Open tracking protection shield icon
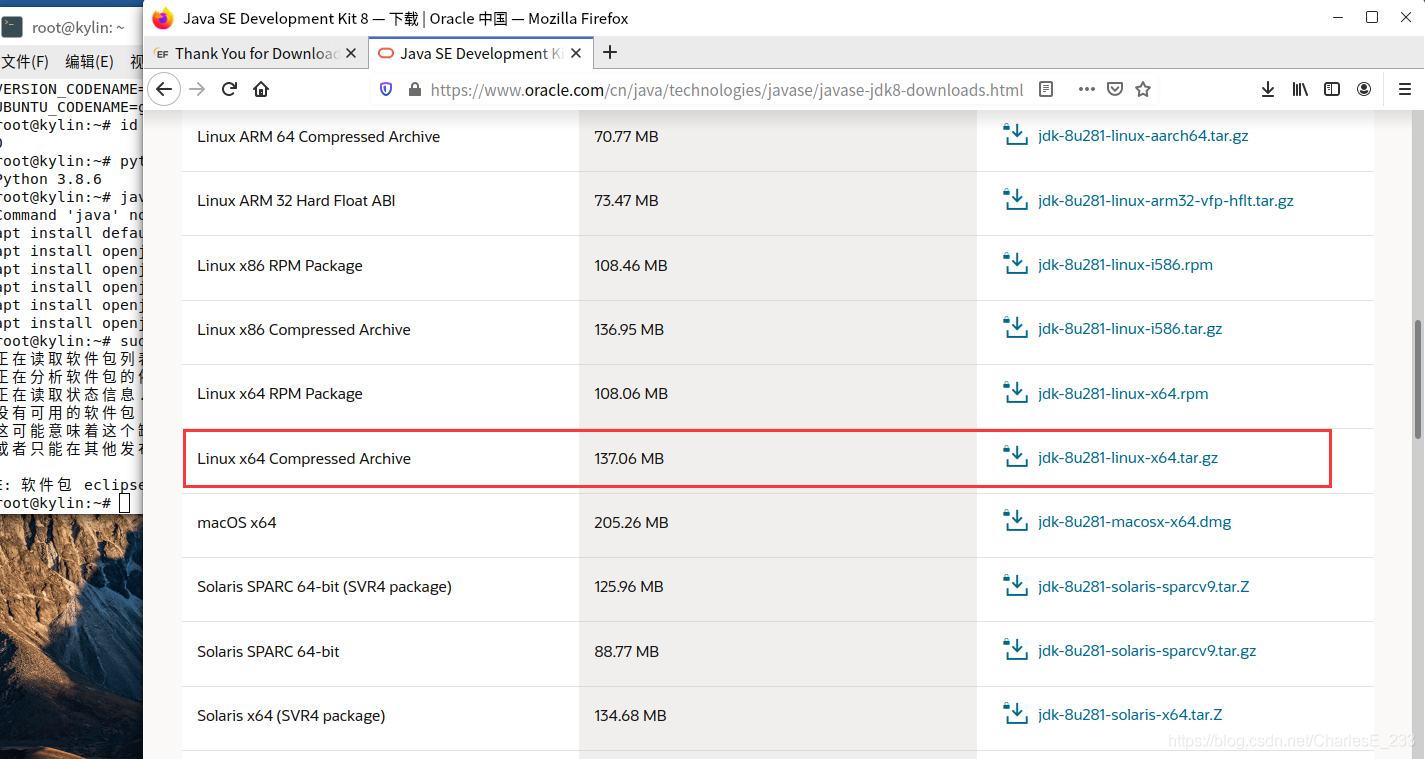 [387, 89]
